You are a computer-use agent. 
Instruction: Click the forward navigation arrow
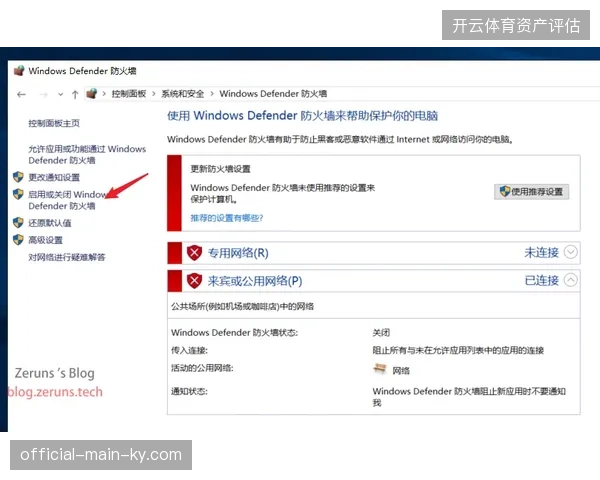tap(44, 94)
